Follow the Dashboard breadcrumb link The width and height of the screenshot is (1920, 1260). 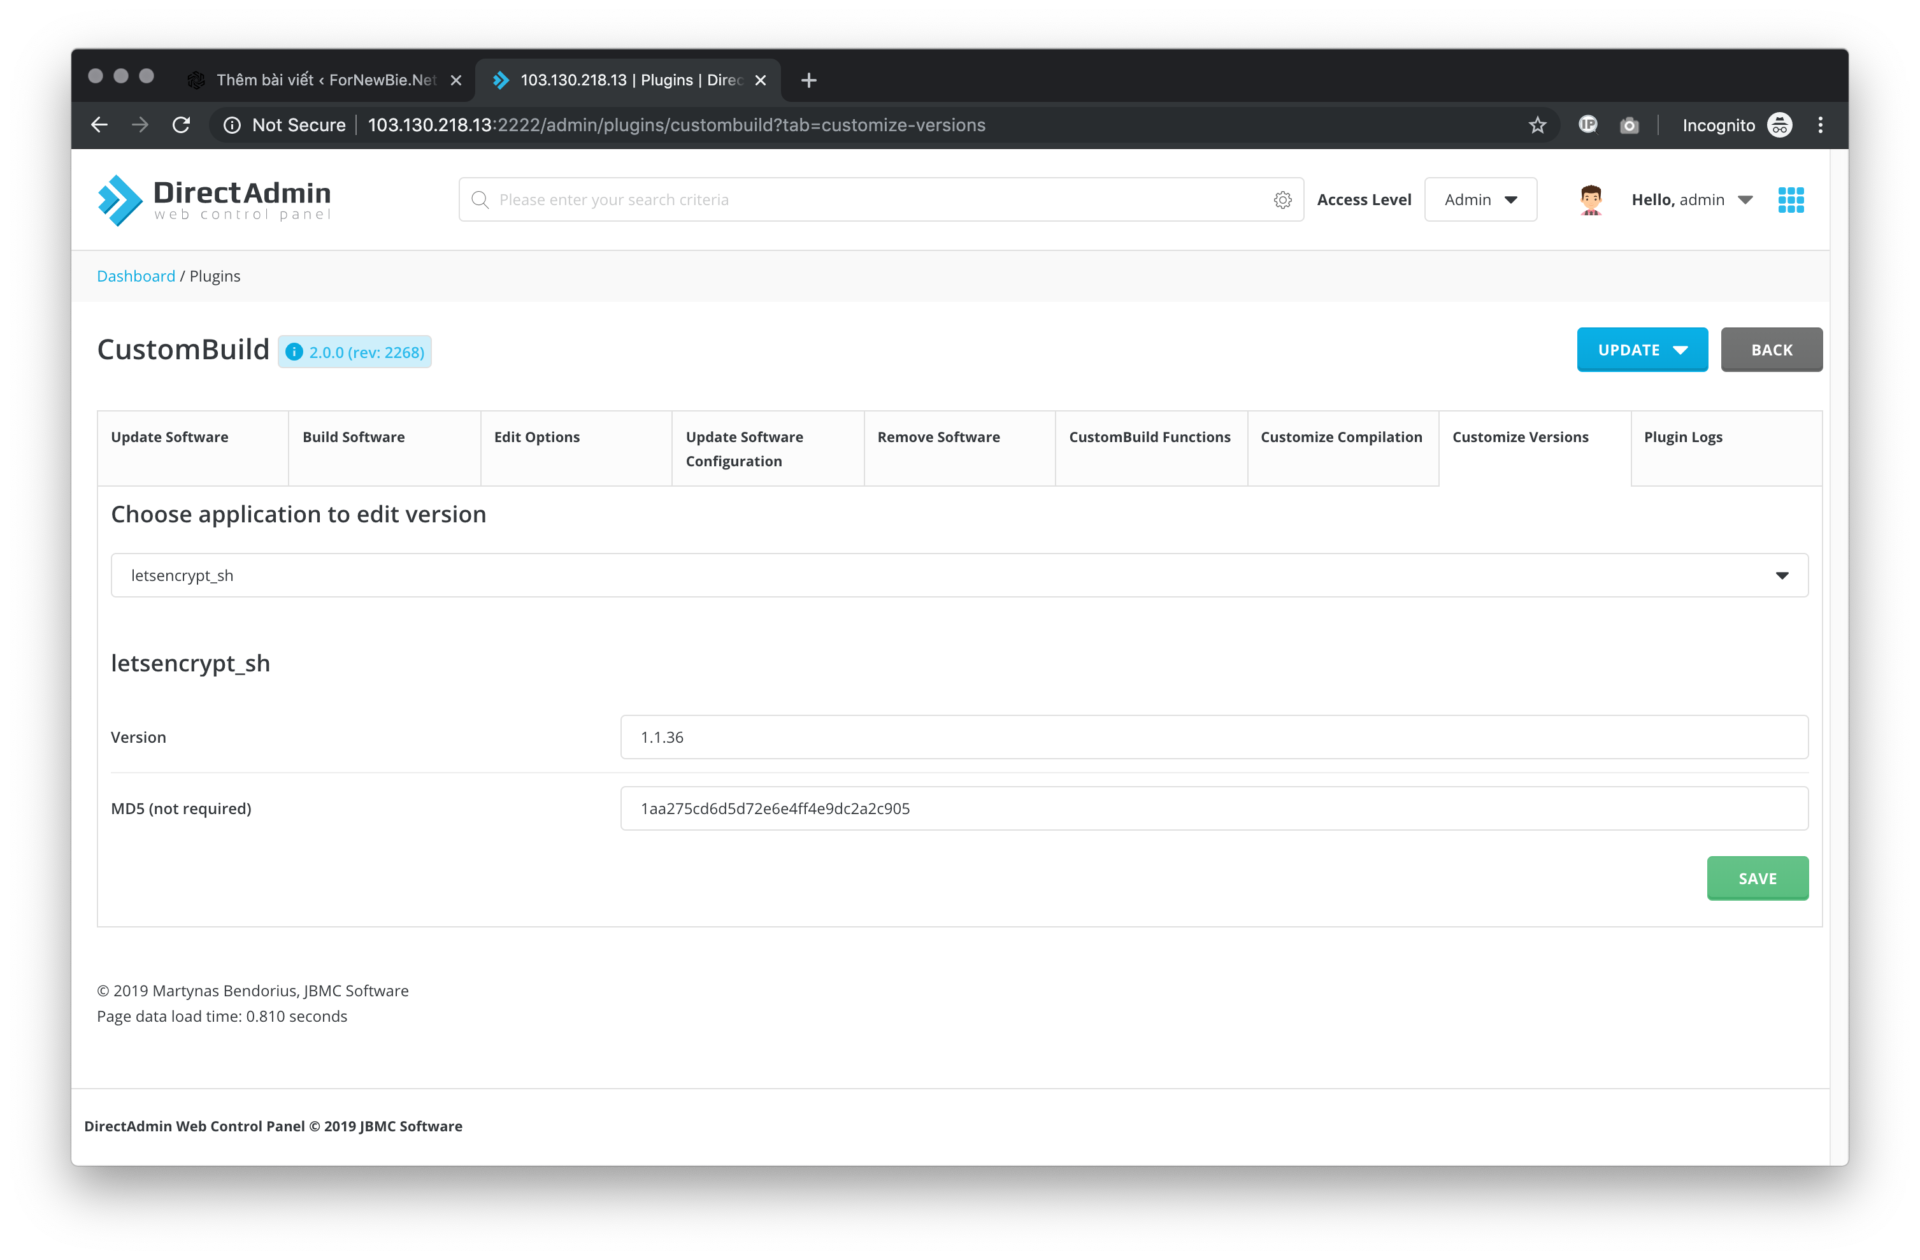[136, 276]
